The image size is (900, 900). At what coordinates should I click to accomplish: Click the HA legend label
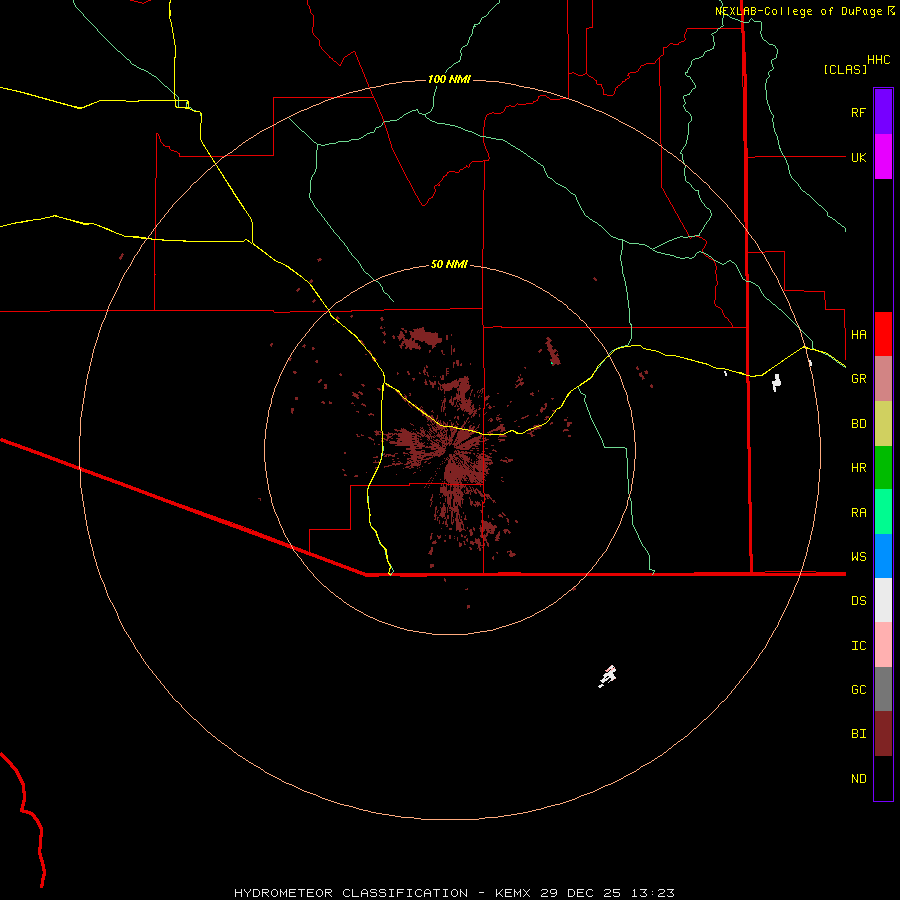click(x=858, y=335)
